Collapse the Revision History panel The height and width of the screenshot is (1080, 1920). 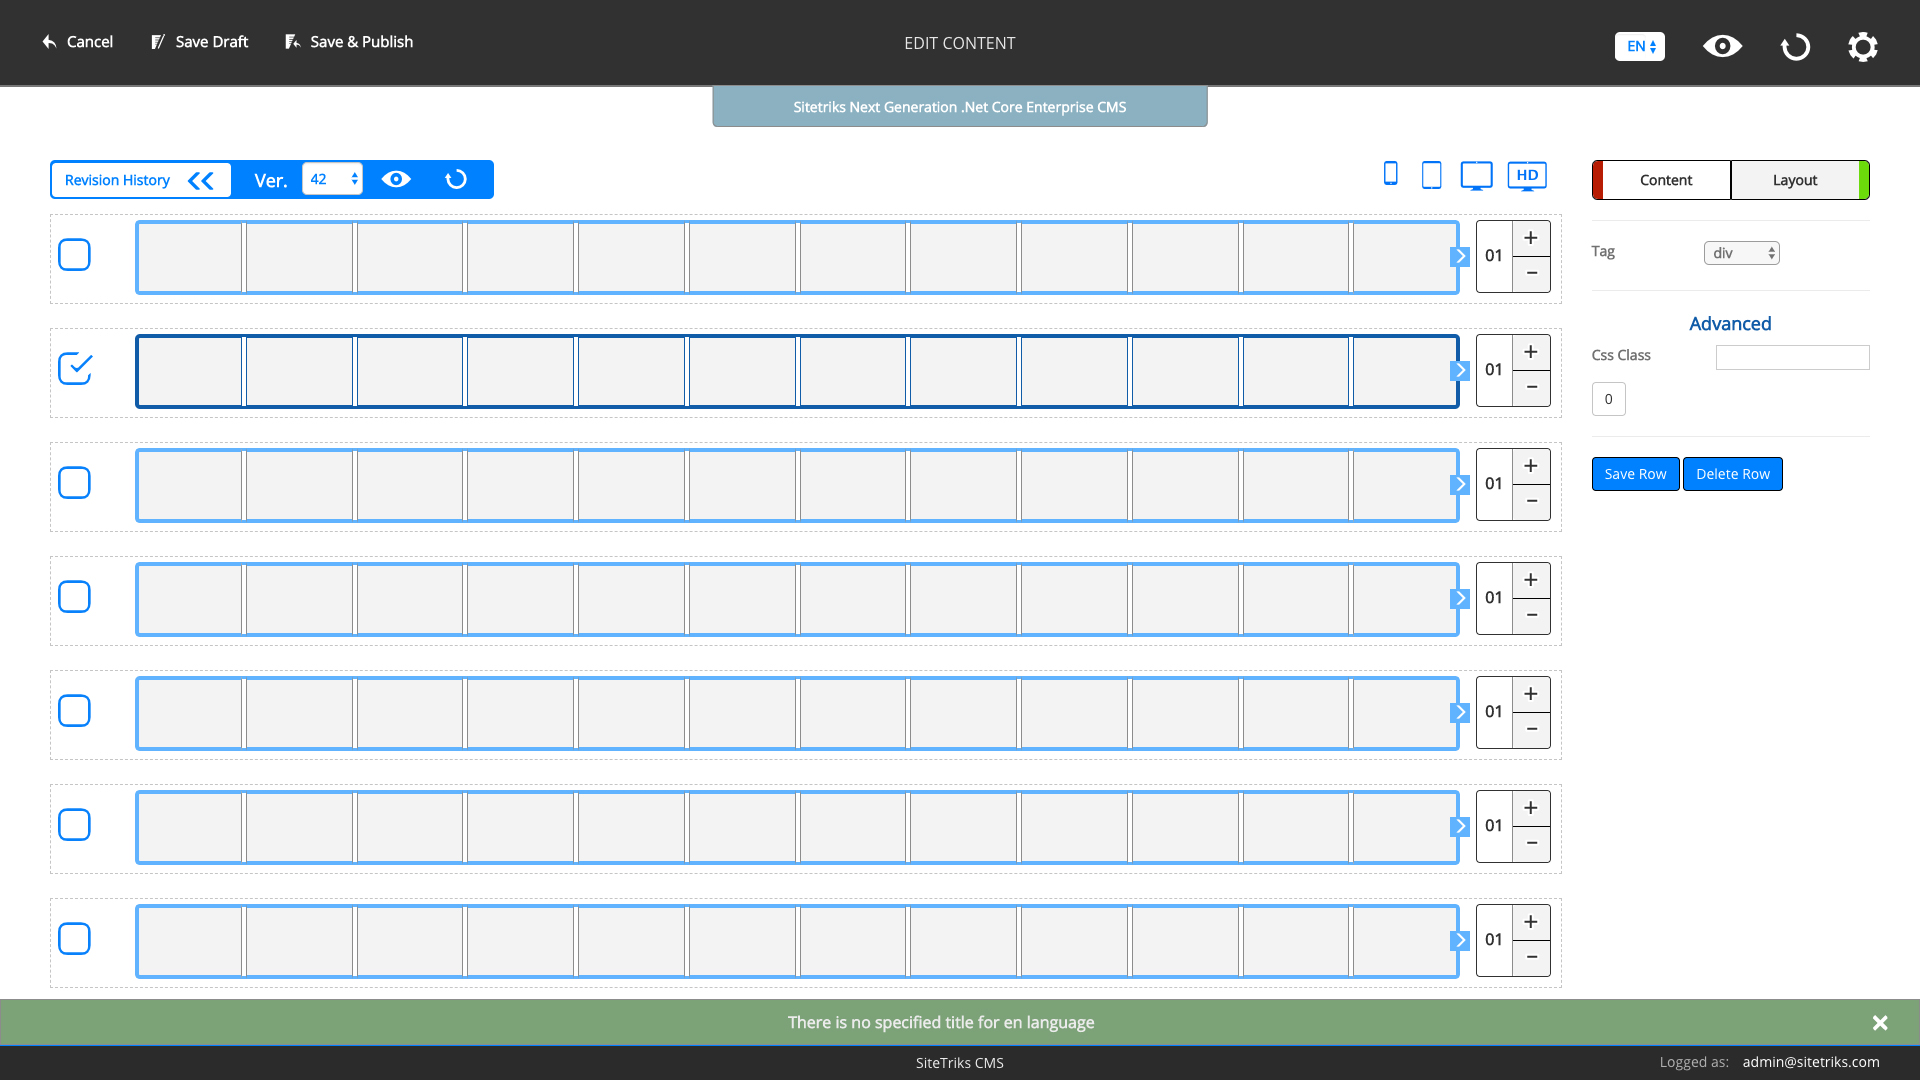pyautogui.click(x=201, y=180)
